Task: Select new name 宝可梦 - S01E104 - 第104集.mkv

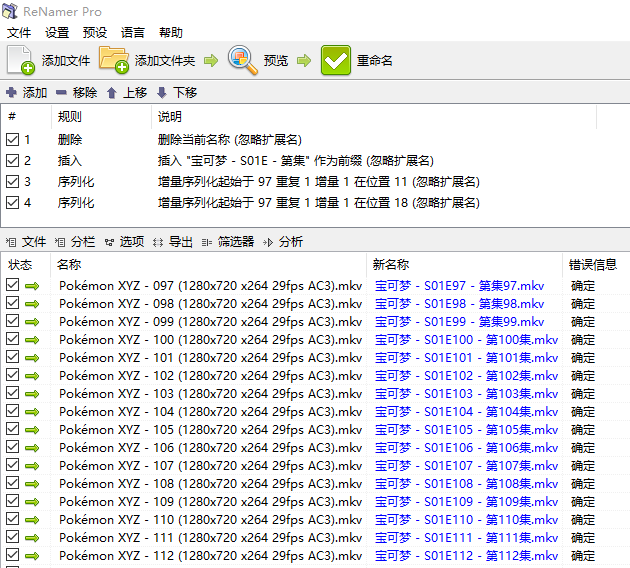Action: point(466,412)
